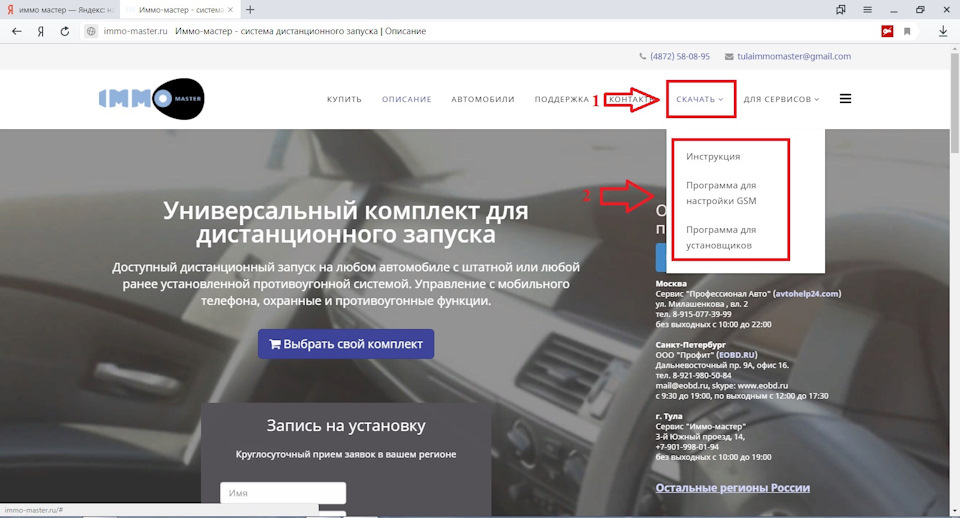This screenshot has width=960, height=518.
Task: Click the envelope icon next to email address
Action: pos(729,56)
